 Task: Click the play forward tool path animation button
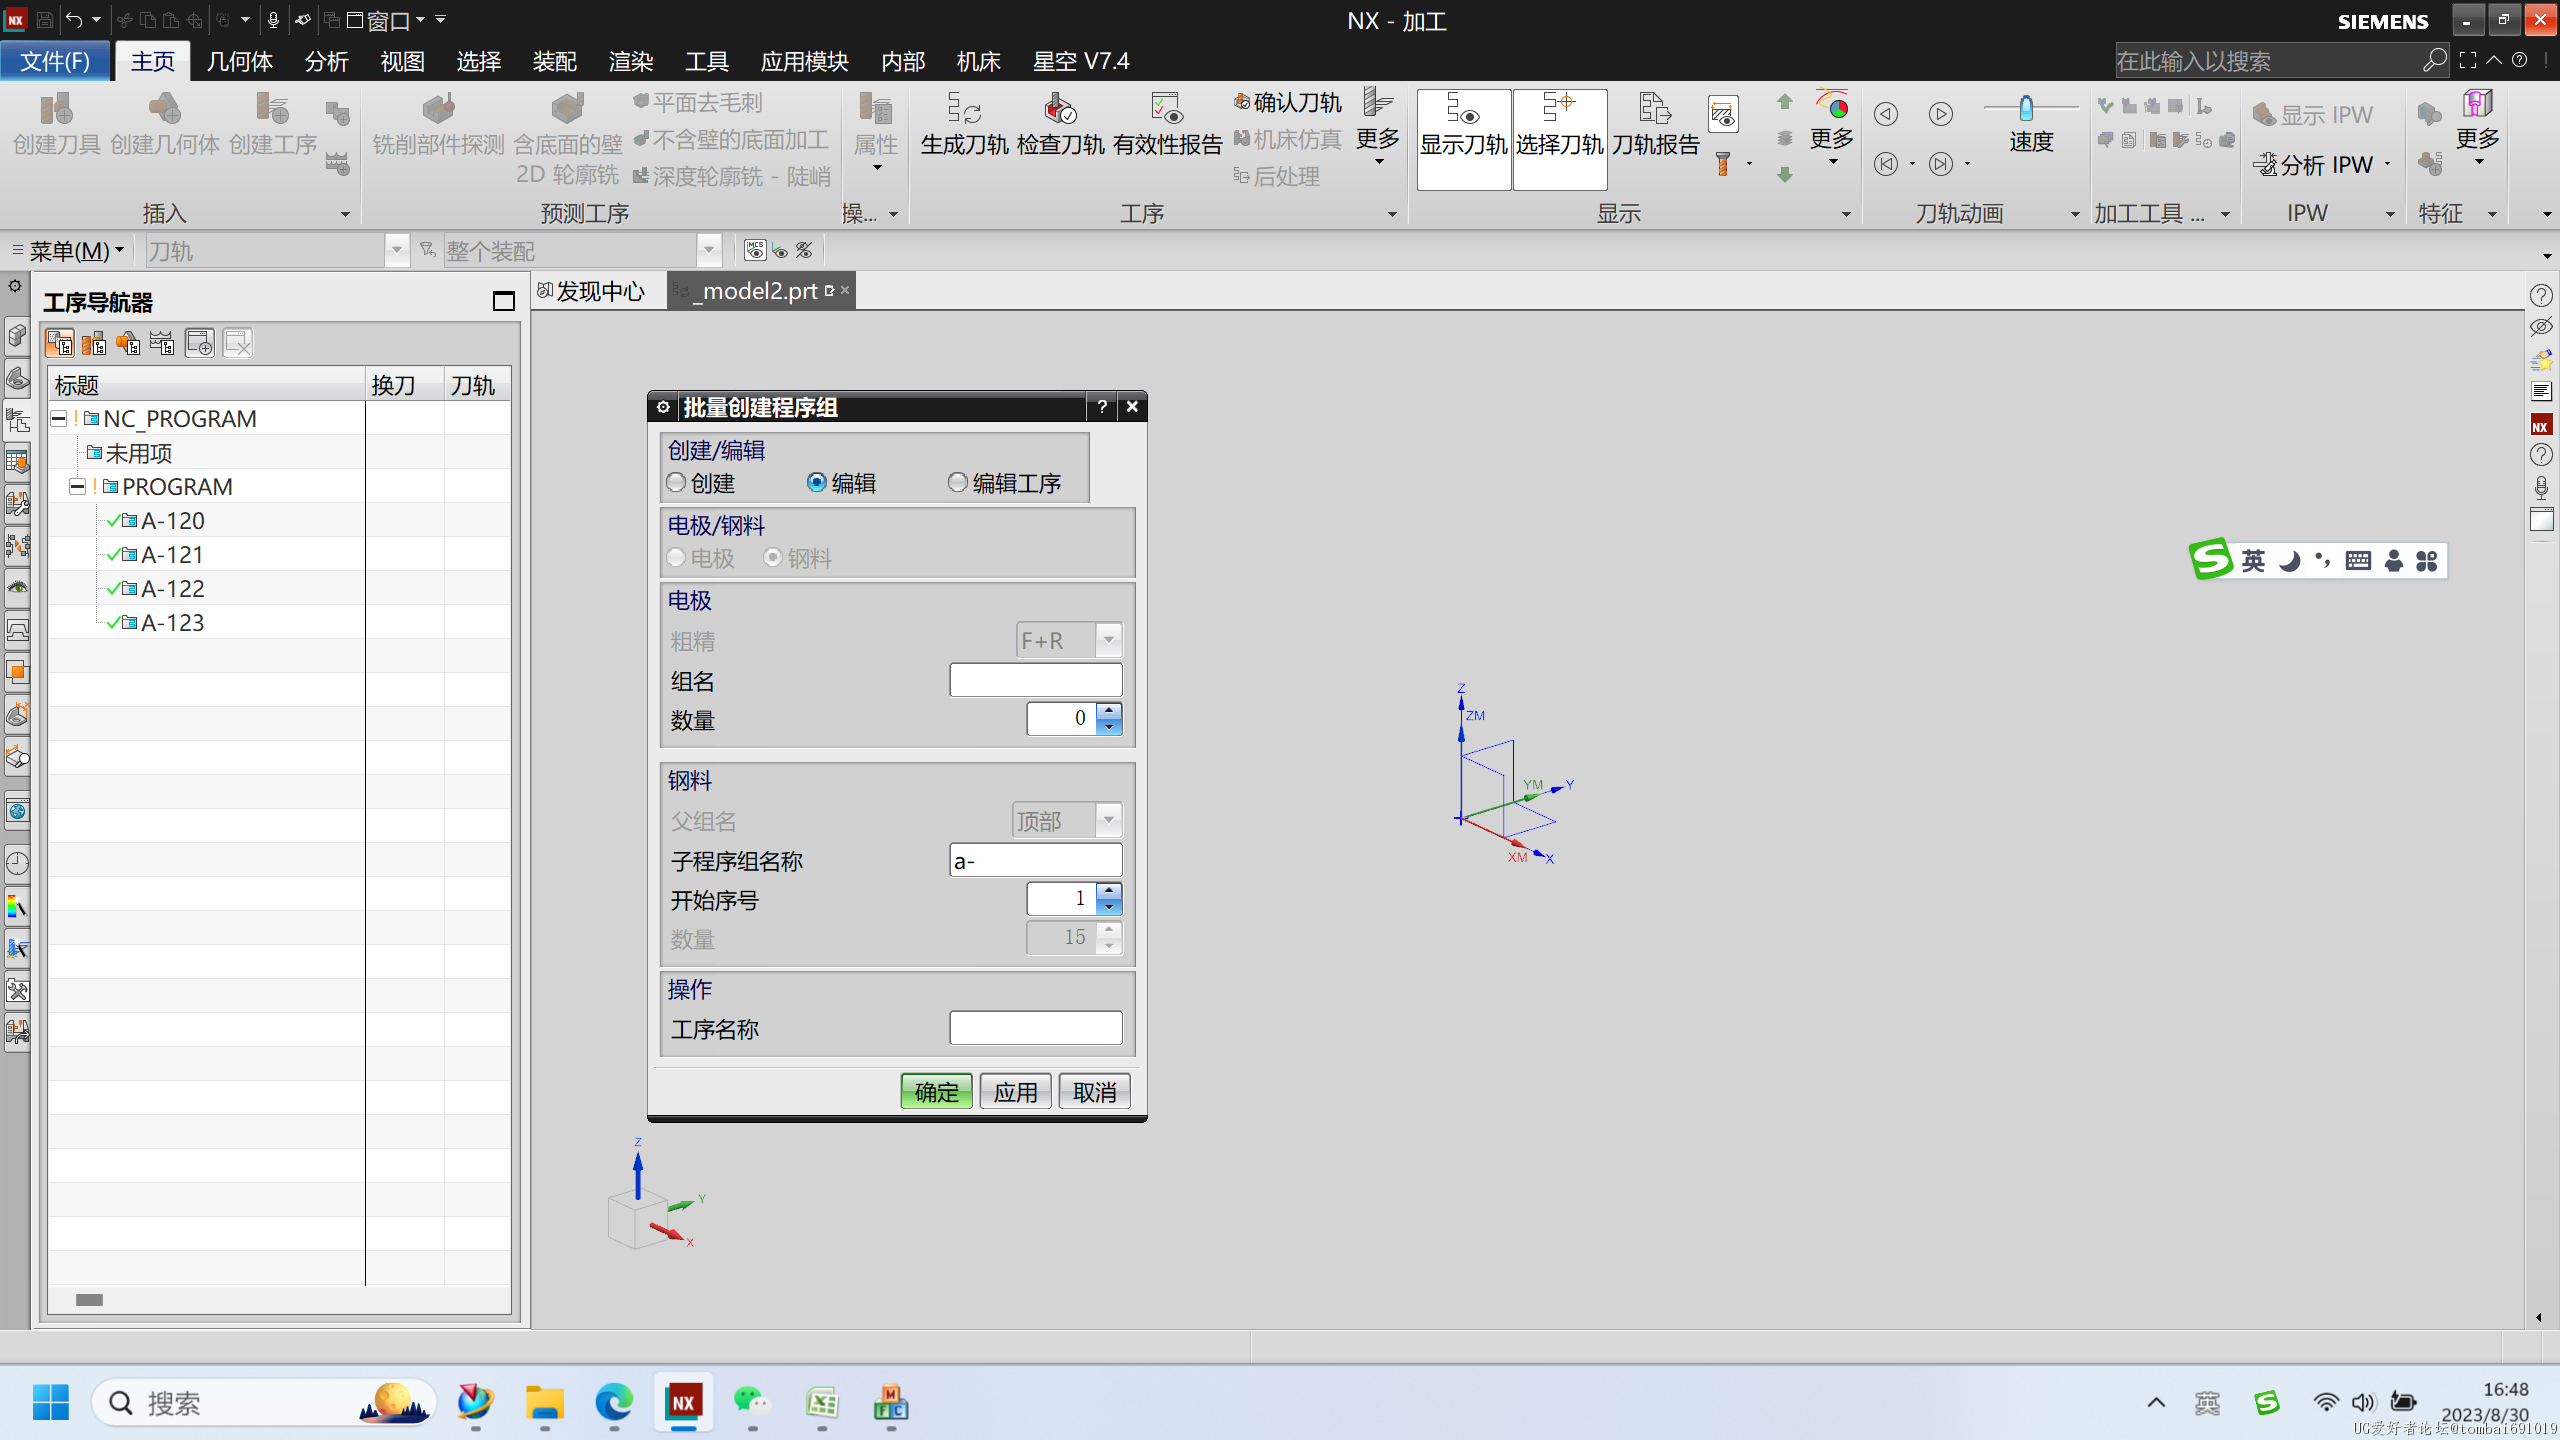(1940, 114)
